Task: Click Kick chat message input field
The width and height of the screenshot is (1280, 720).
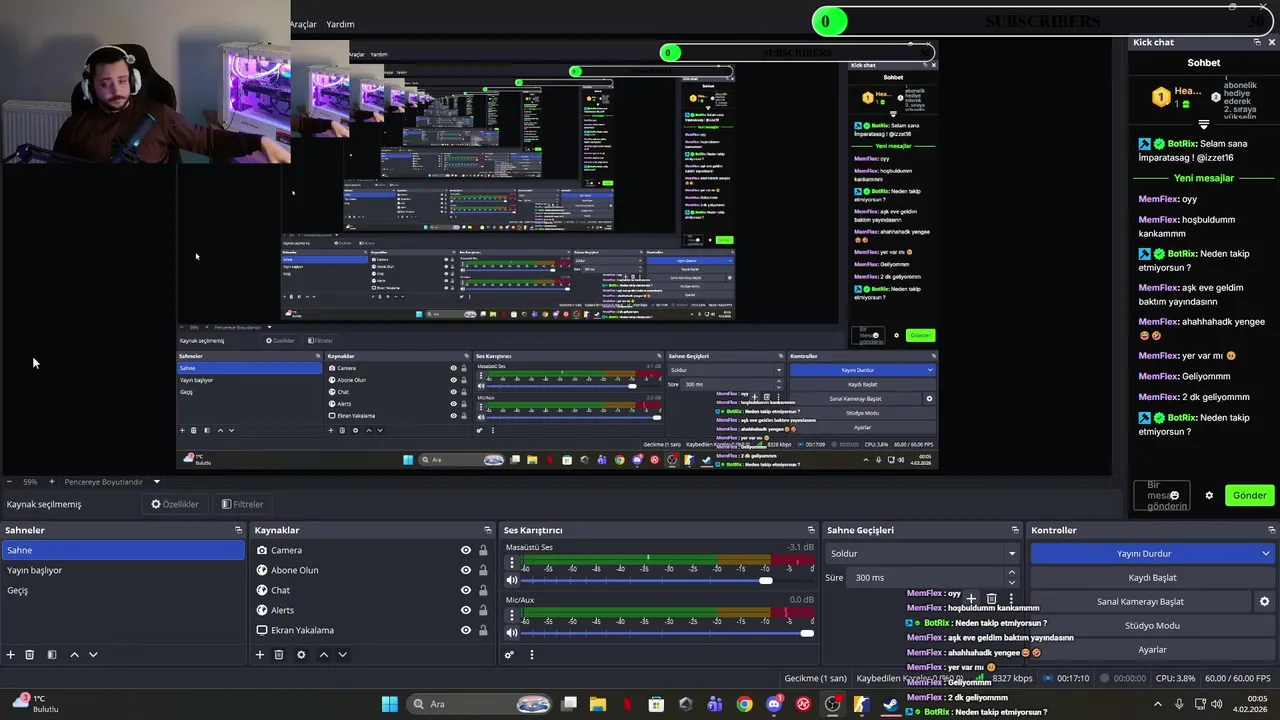Action: pyautogui.click(x=1162, y=495)
